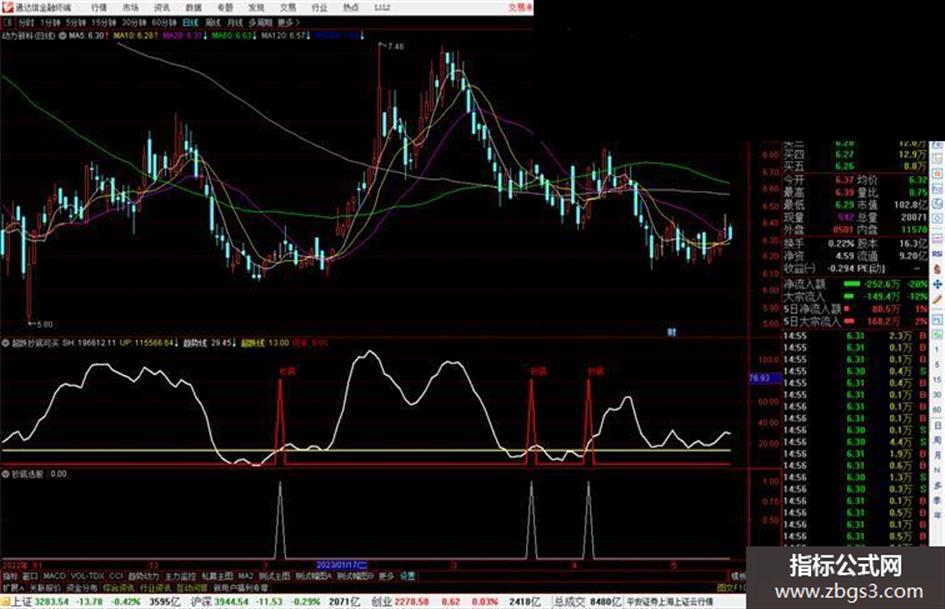Click the 上证 index in status bar
945x609 pixels.
pyautogui.click(x=22, y=602)
